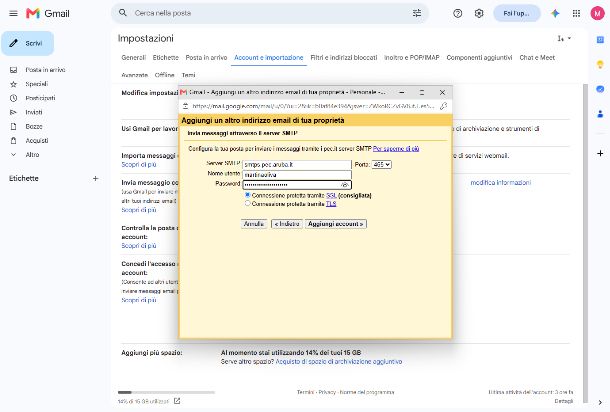Click the Fai l'upgrade button
Image resolution: width=610 pixels, height=412 pixels.
[517, 13]
